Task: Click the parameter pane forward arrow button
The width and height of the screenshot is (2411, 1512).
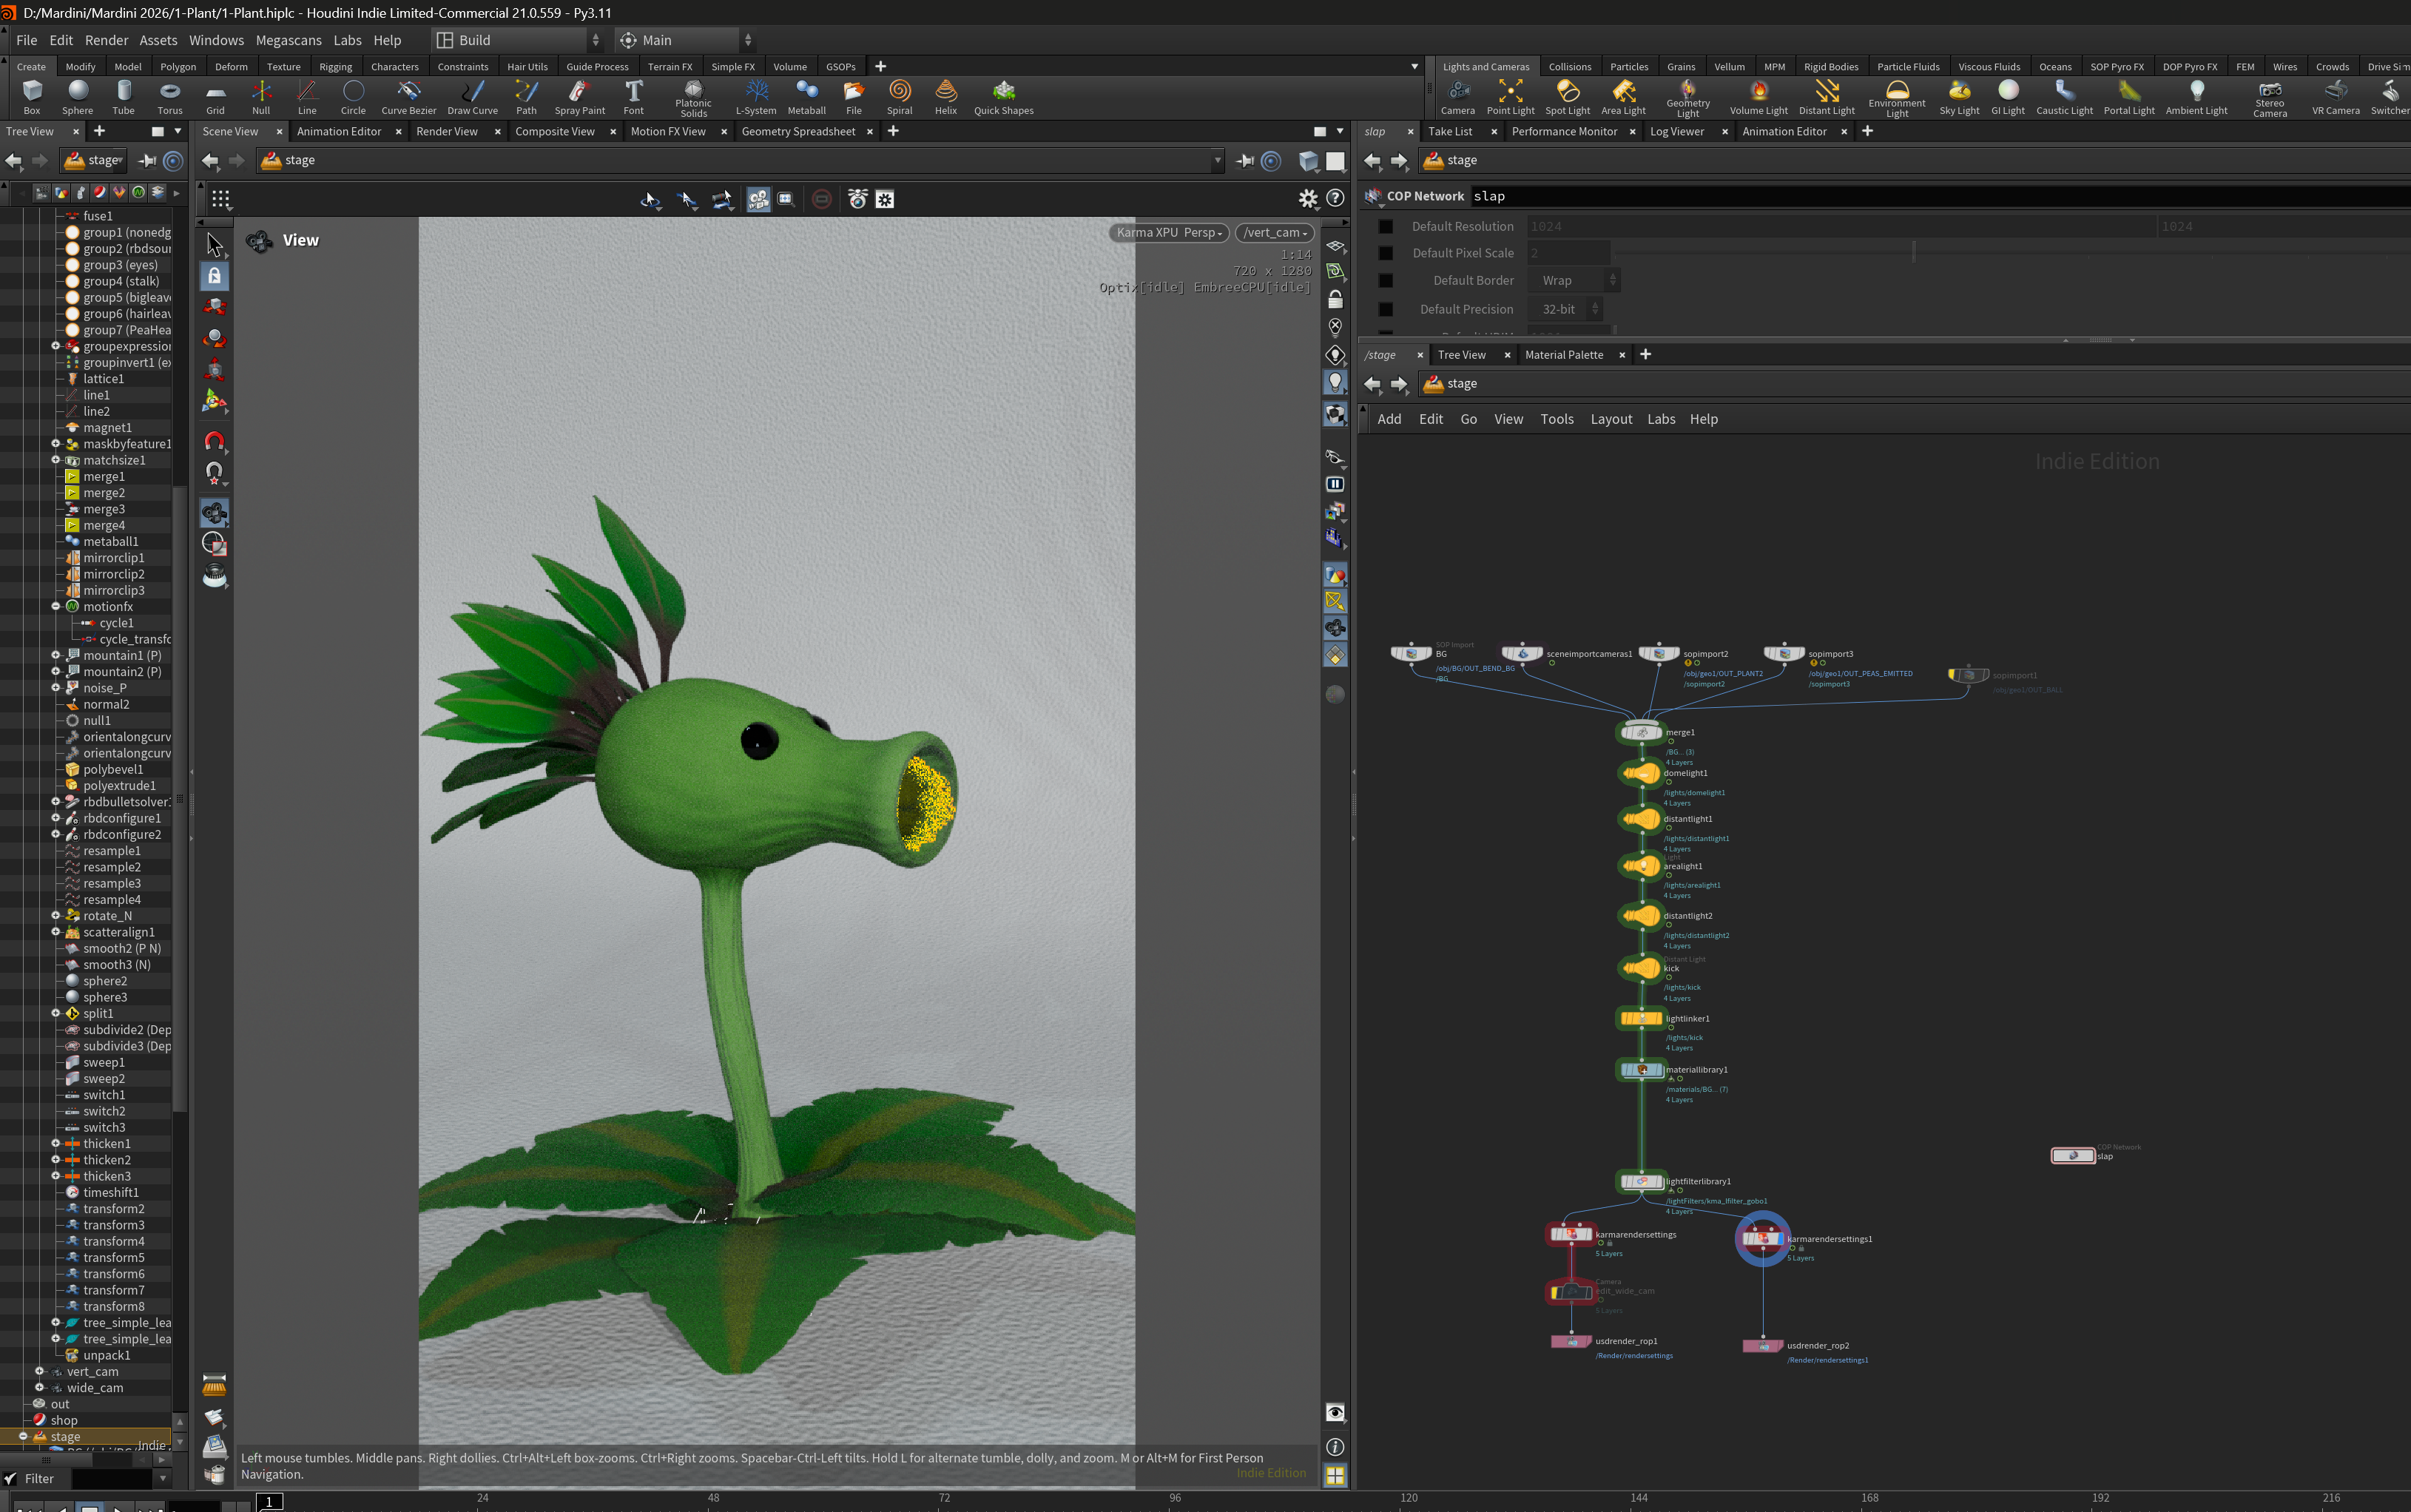Action: [1399, 161]
